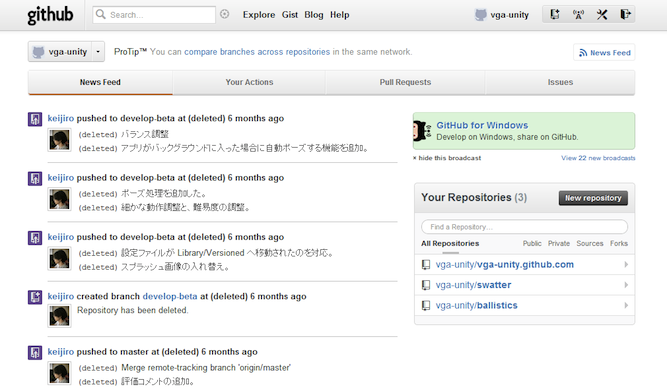The width and height of the screenshot is (667, 391).
Task: Click the vga-unity avatar in header
Action: (x=480, y=15)
